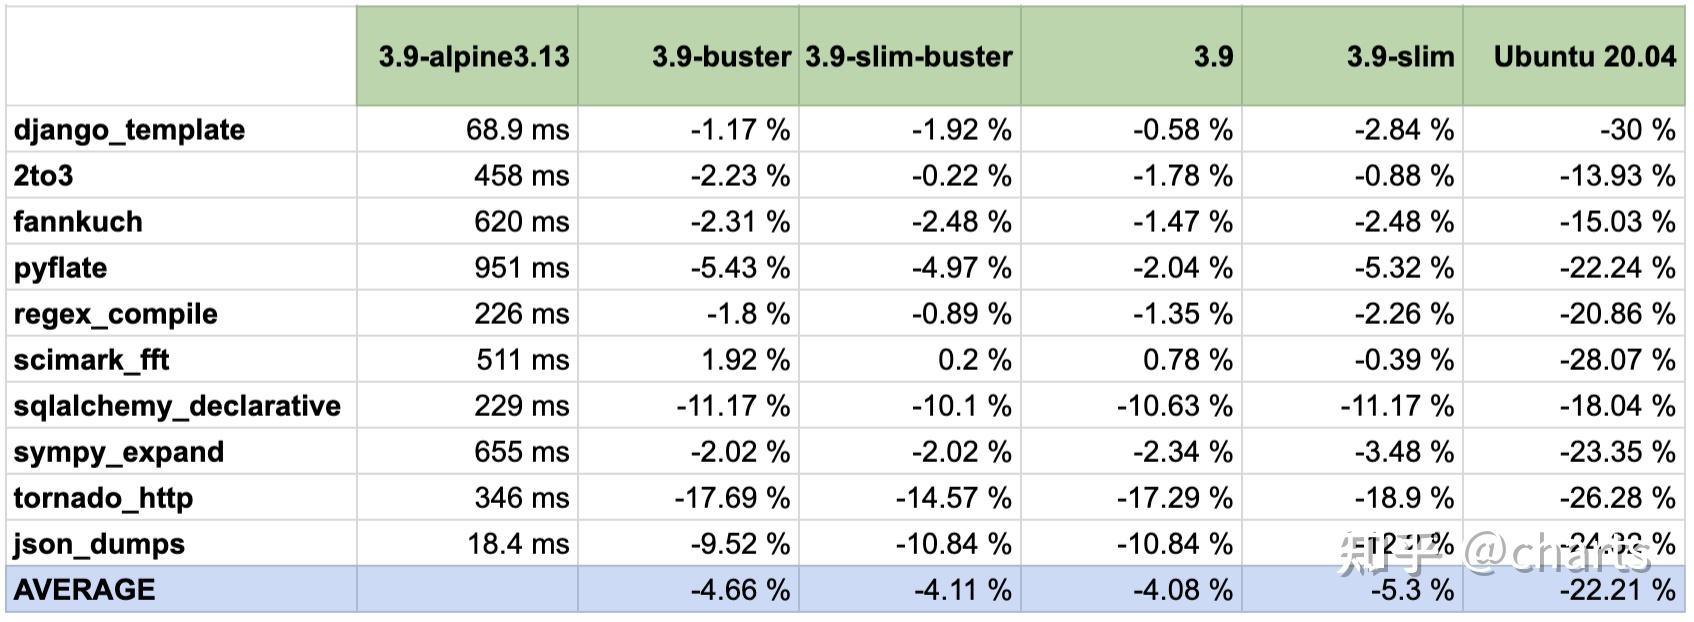This screenshot has height=622, width=1694.
Task: Select the django_template row label
Action: tap(129, 130)
